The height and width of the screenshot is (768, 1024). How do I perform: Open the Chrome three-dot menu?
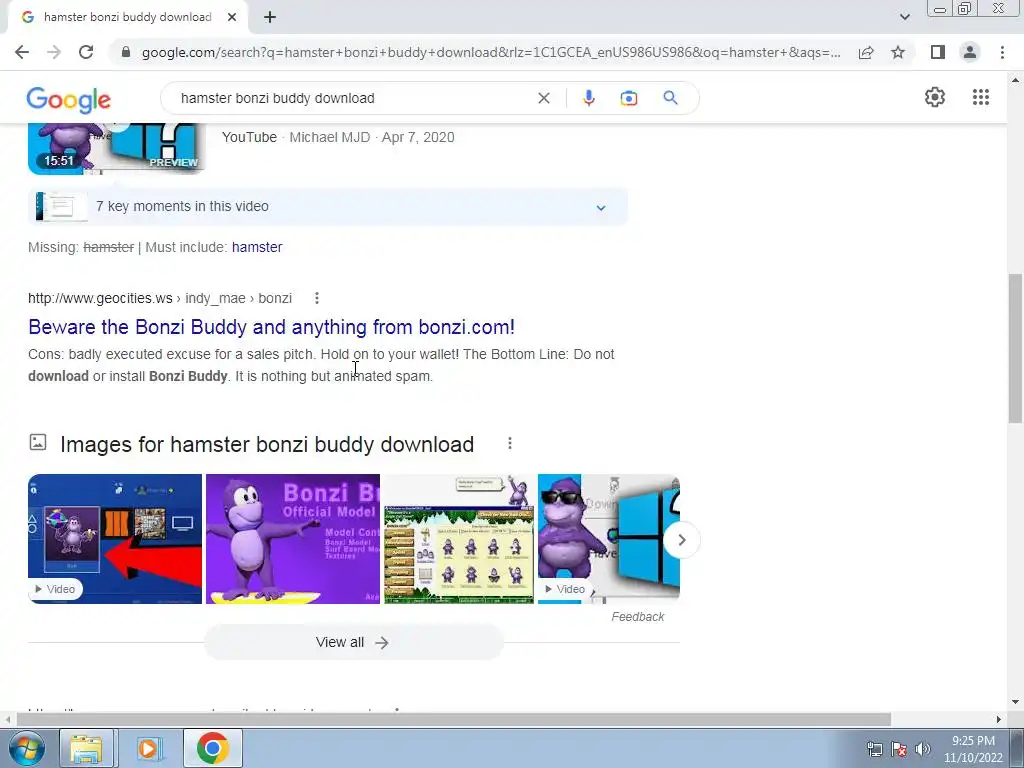click(1002, 52)
